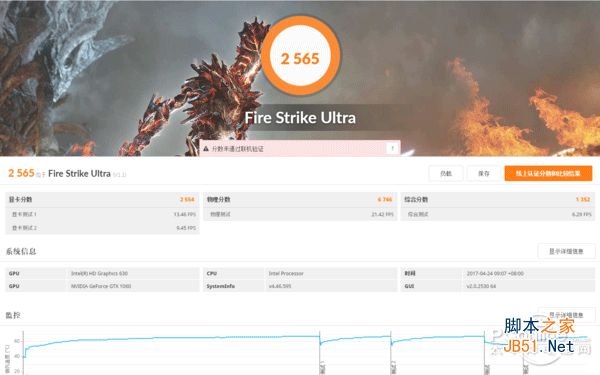Click the 保存 save button
This screenshot has width=600, height=375.
pyautogui.click(x=484, y=173)
